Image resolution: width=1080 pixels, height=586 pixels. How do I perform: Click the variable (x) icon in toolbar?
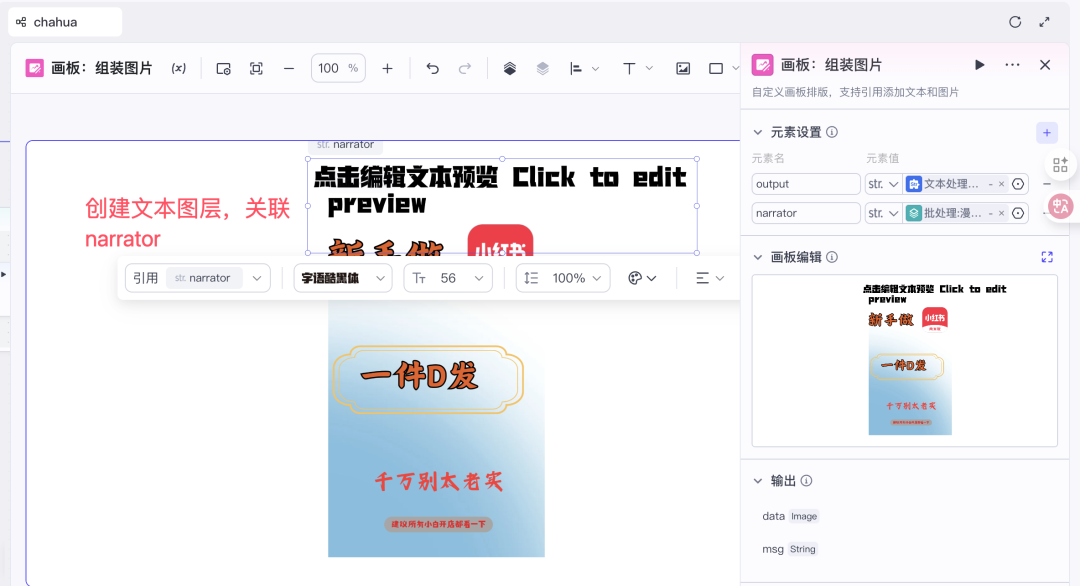pos(179,68)
